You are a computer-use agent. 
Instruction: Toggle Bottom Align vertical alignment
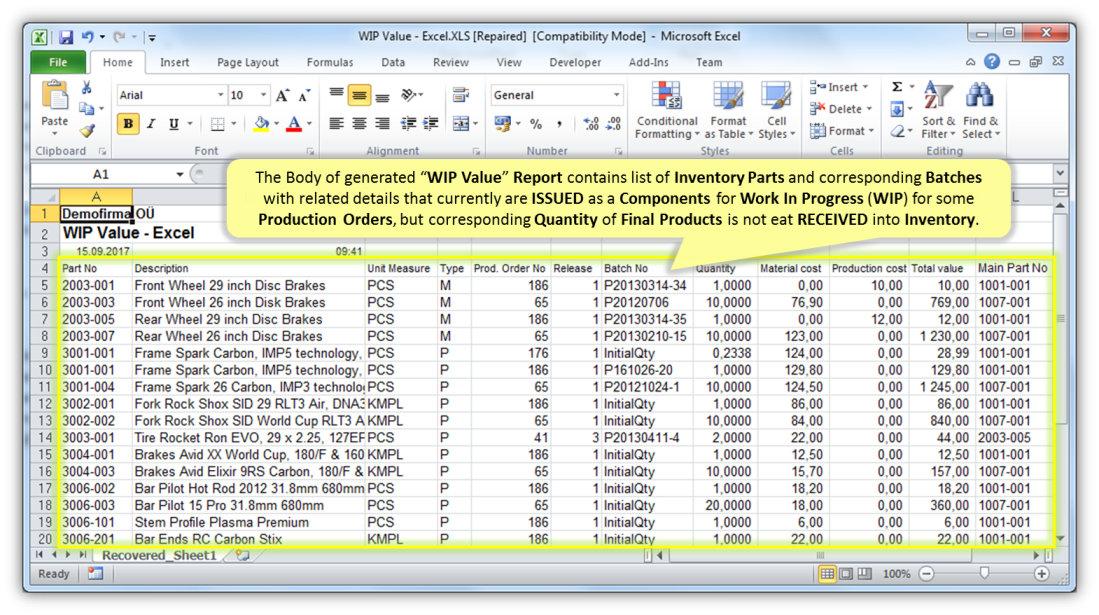[x=382, y=95]
